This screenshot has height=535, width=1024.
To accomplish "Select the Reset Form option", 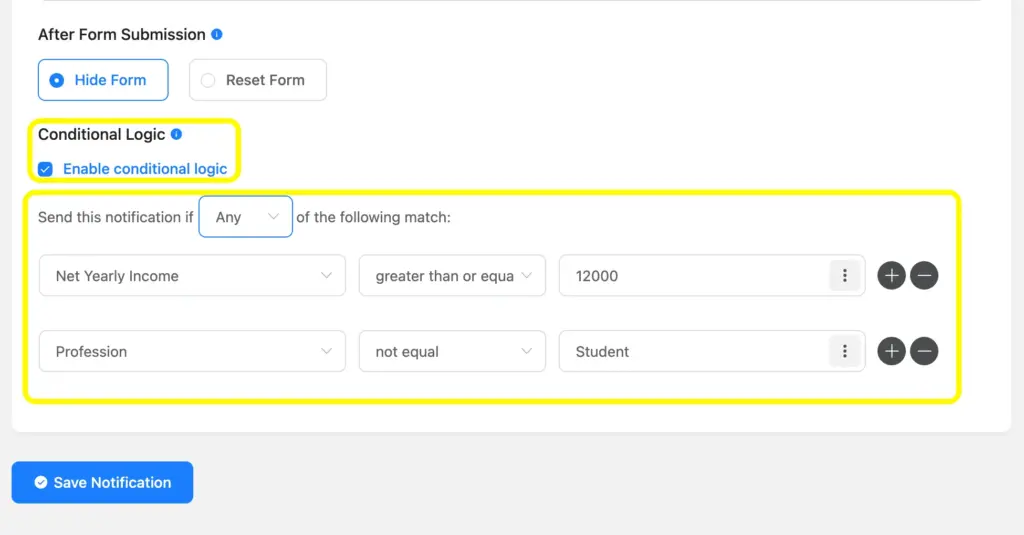I will click(x=258, y=80).
